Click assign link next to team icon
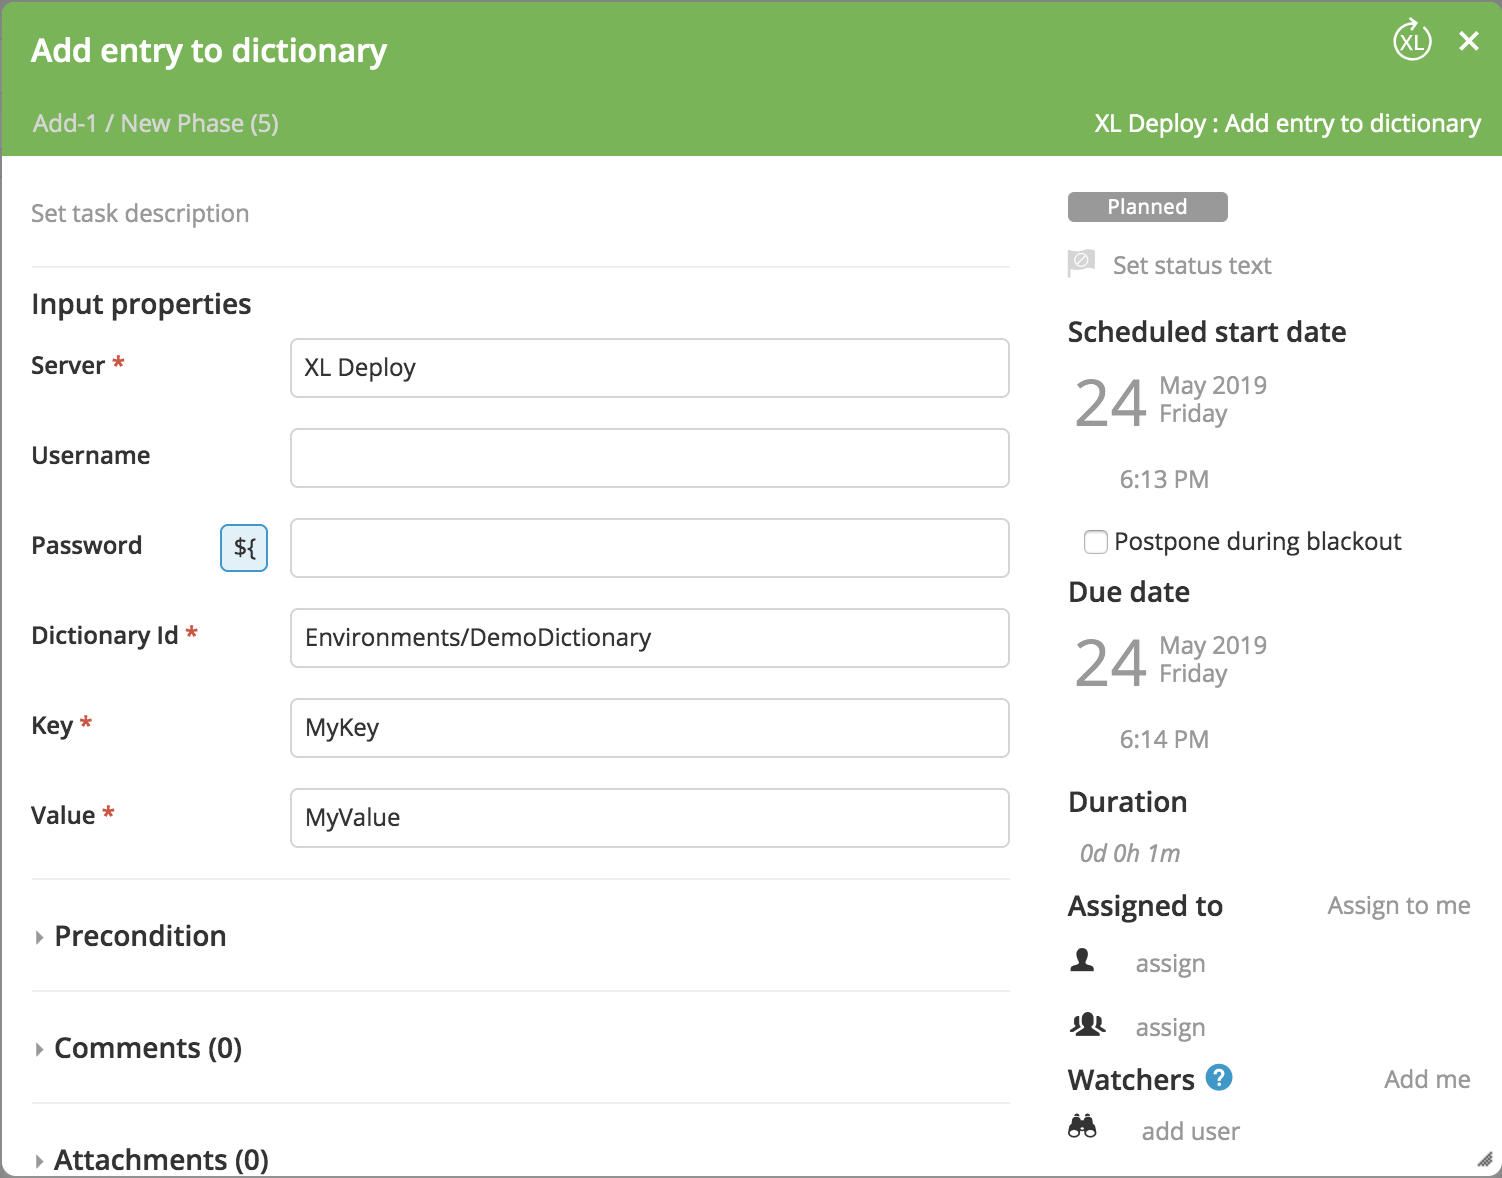Screen dimensions: 1502x1178 pyautogui.click(x=1170, y=1028)
